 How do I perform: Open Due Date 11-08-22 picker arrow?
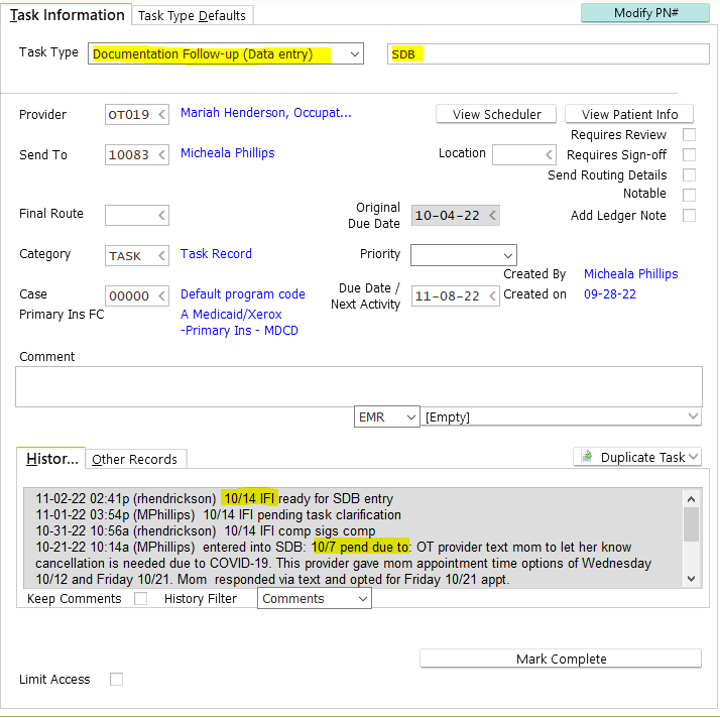(x=492, y=297)
